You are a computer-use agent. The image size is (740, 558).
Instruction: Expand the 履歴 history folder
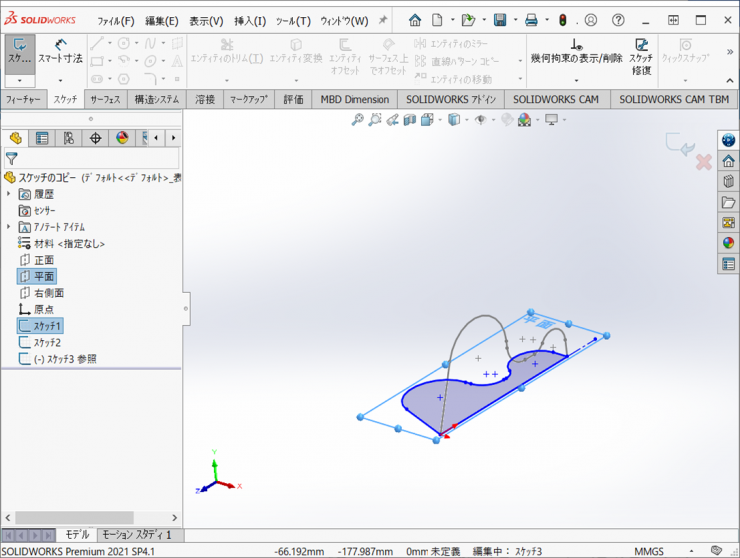click(9, 194)
